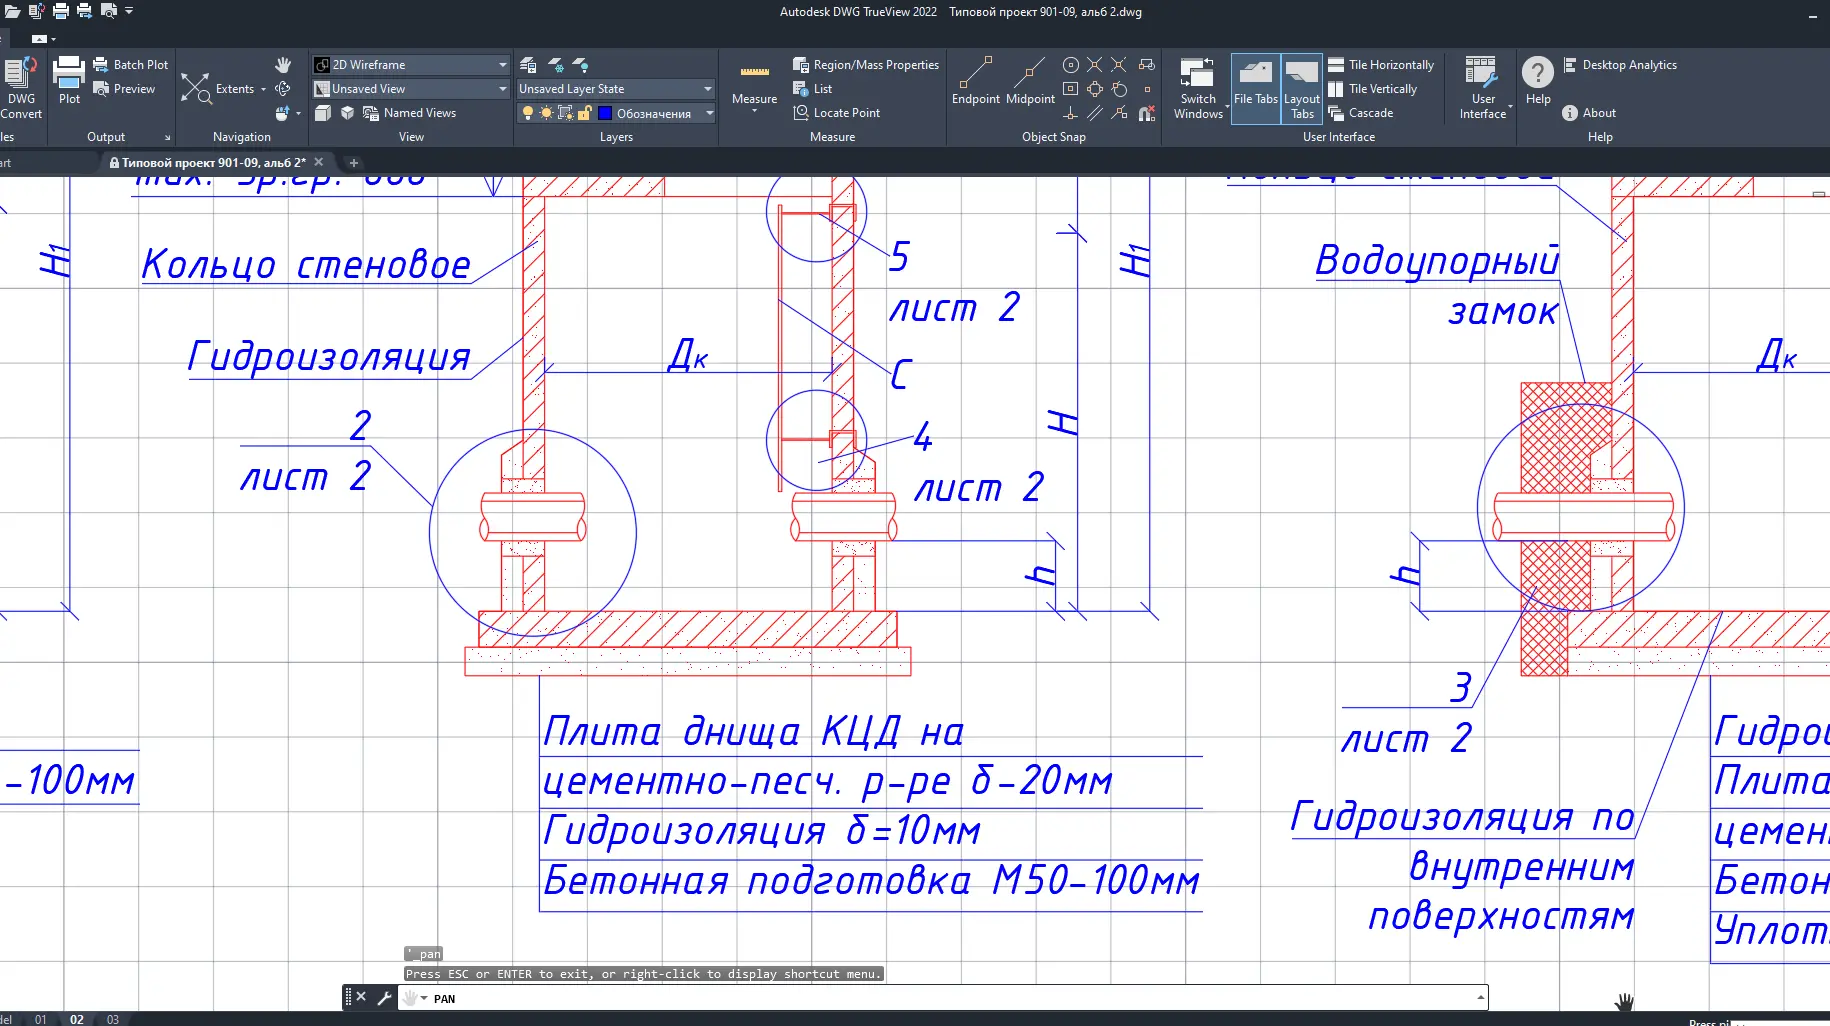The width and height of the screenshot is (1830, 1026).
Task: Expand the 2D Wireframe visual style dropdown
Action: [x=502, y=65]
